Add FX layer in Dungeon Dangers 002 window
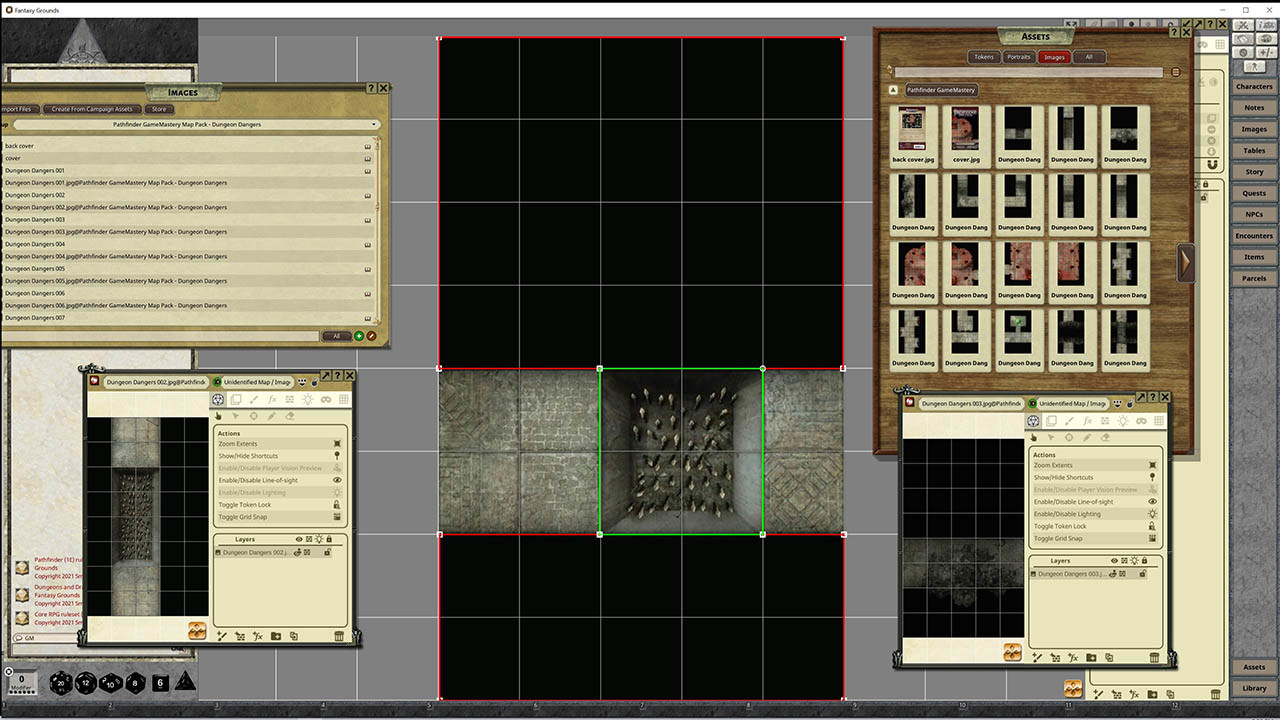1280x720 pixels. pos(257,635)
